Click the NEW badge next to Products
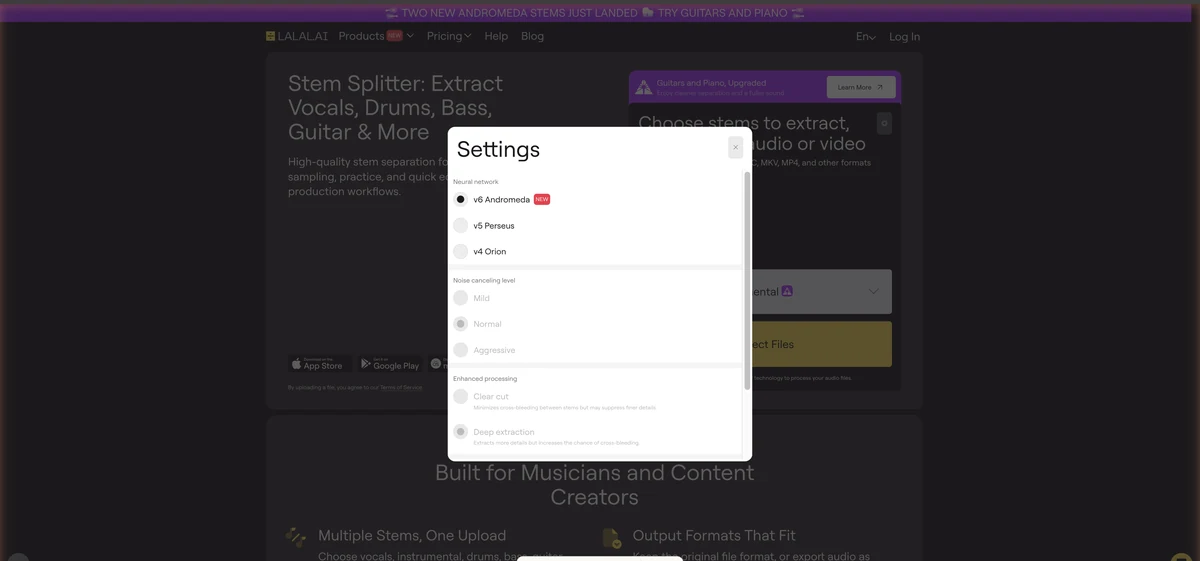 [395, 35]
